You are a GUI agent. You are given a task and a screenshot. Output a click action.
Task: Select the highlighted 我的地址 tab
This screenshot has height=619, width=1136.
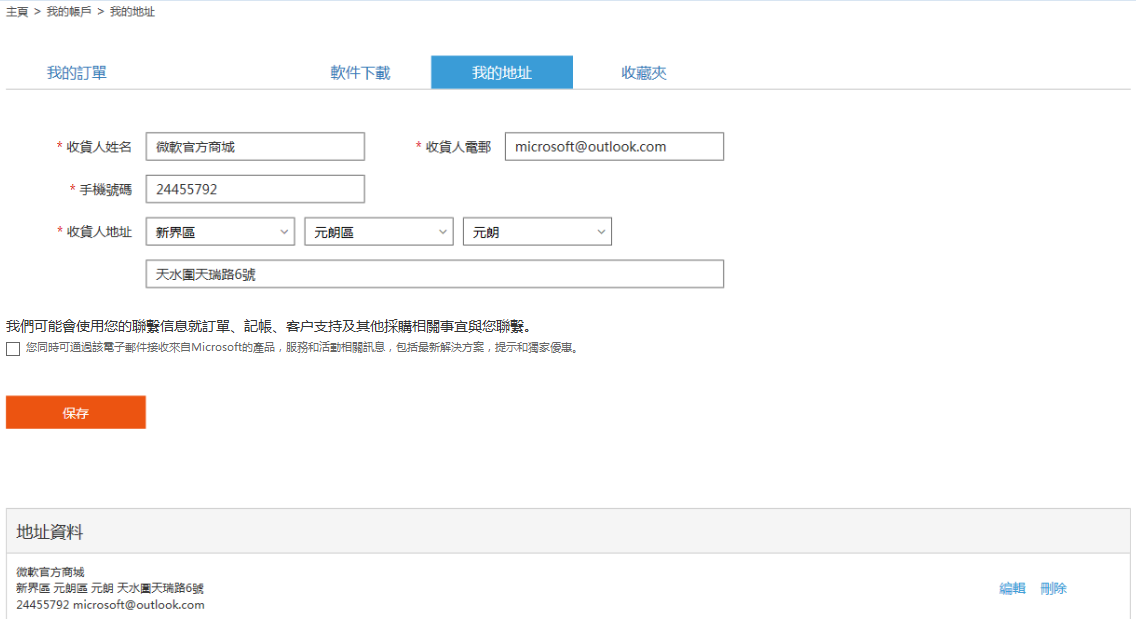501,73
